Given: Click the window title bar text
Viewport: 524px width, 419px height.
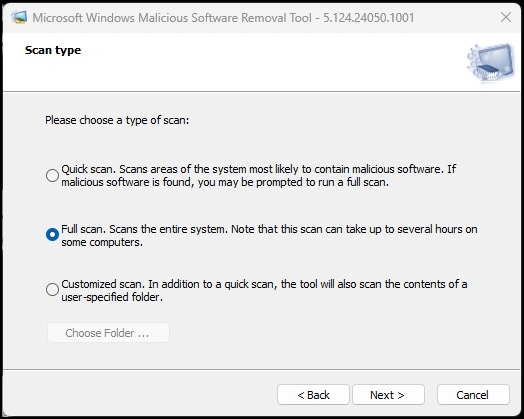Looking at the screenshot, I should click(223, 17).
